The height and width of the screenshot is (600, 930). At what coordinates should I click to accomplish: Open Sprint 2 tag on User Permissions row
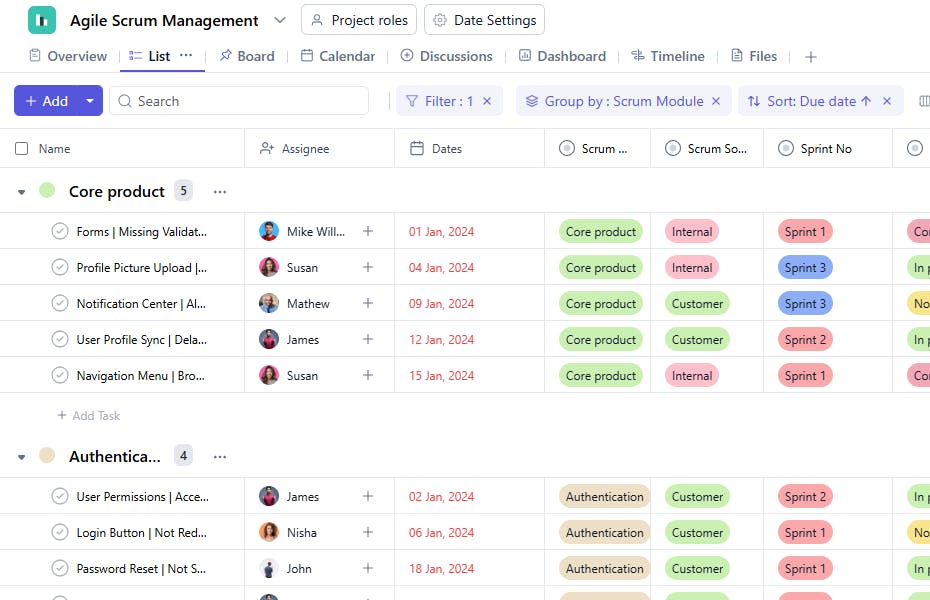805,496
